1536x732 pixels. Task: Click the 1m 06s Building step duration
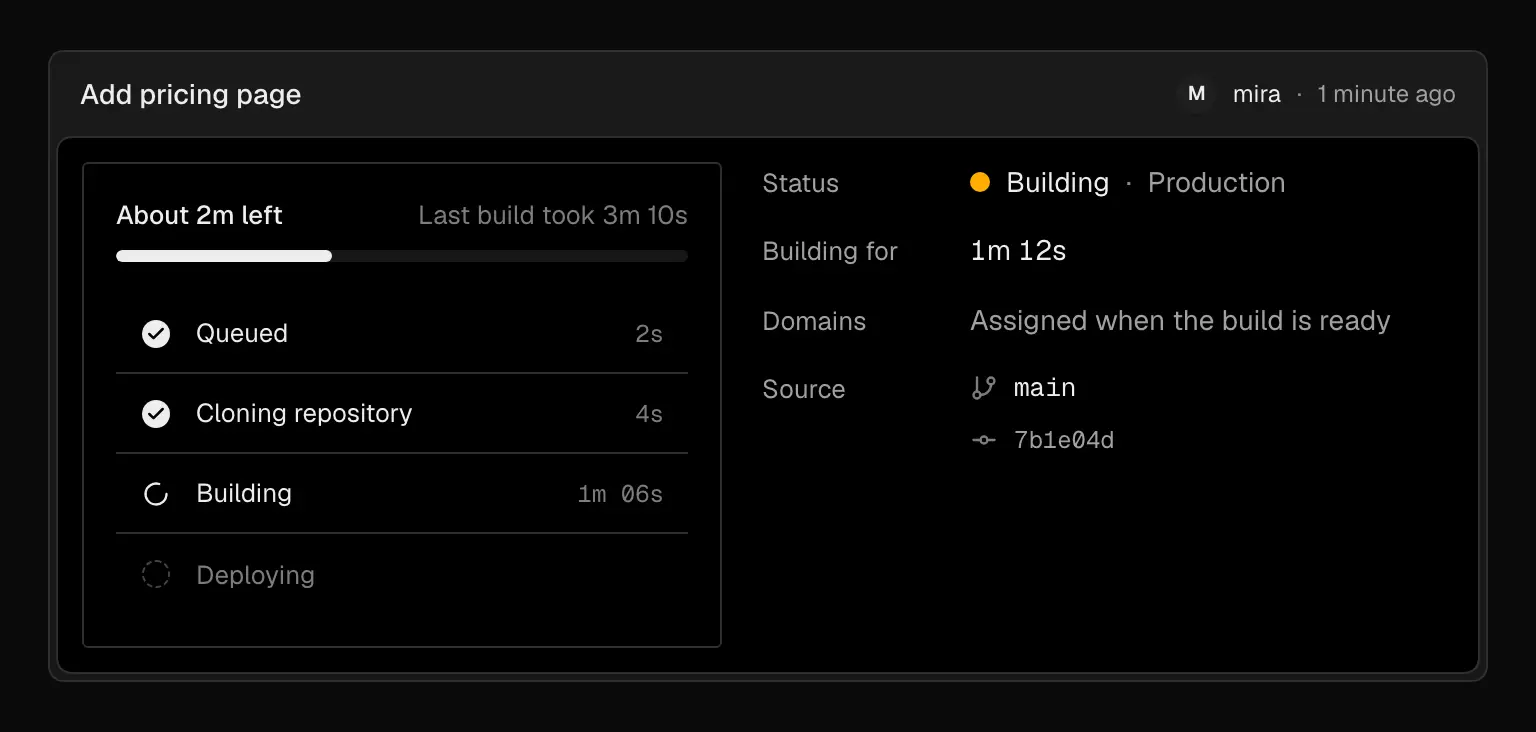[x=620, y=494]
